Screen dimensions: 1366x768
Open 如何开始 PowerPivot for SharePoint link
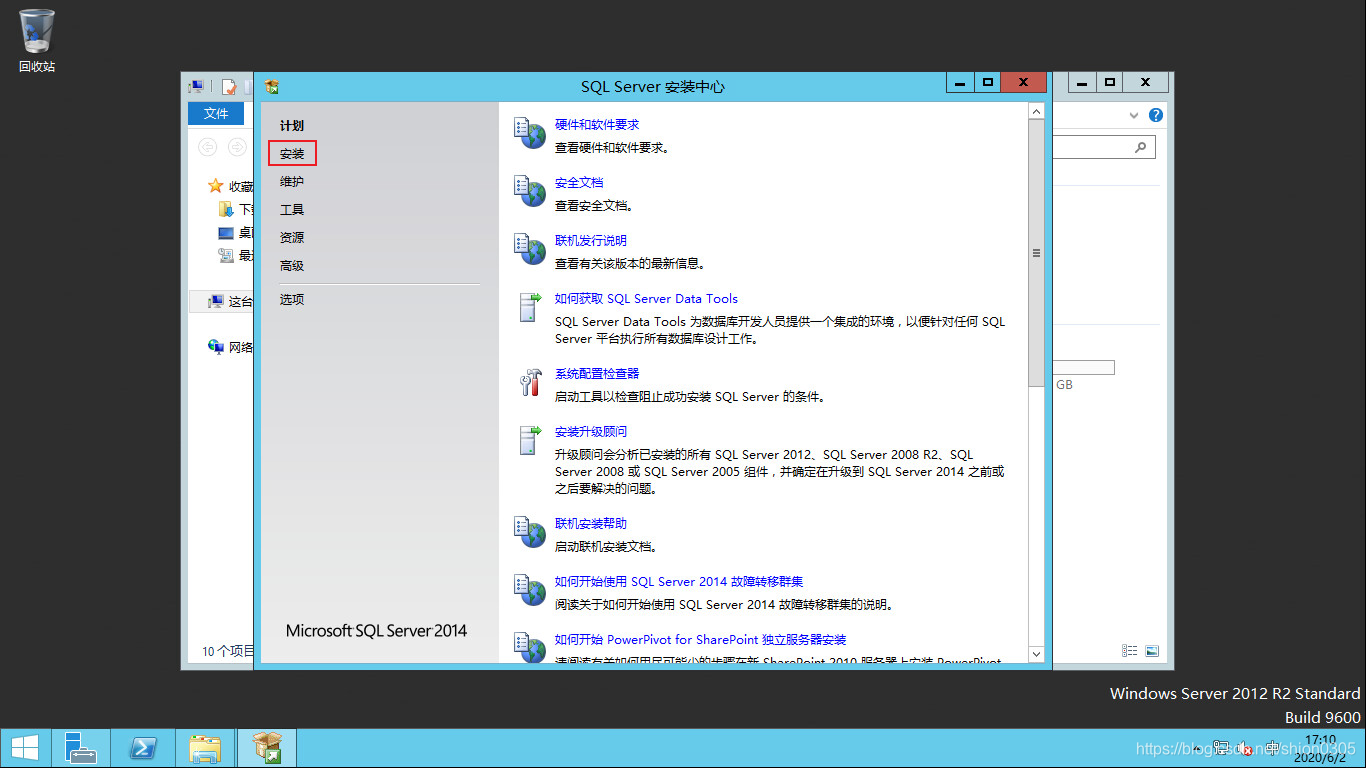[x=701, y=640]
